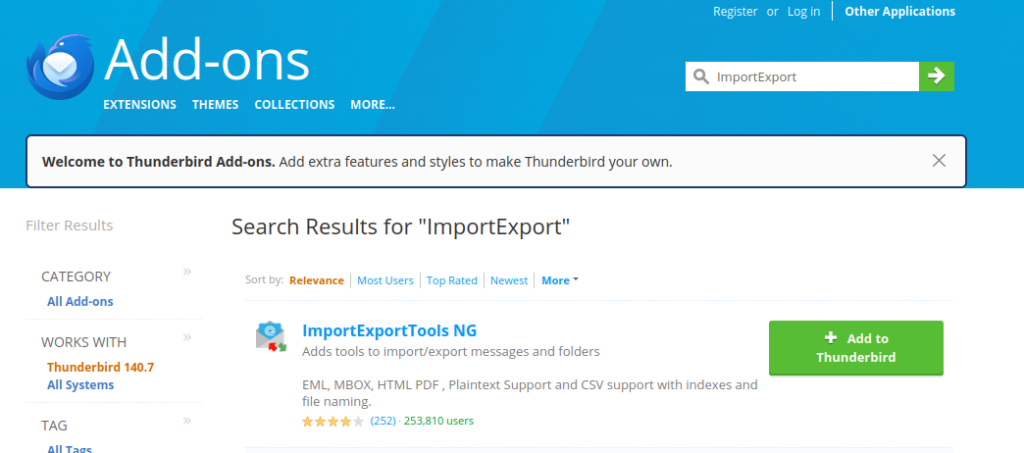Screen dimensions: 1024x453
Task: Select the All Tags filter
Action: coord(69,449)
